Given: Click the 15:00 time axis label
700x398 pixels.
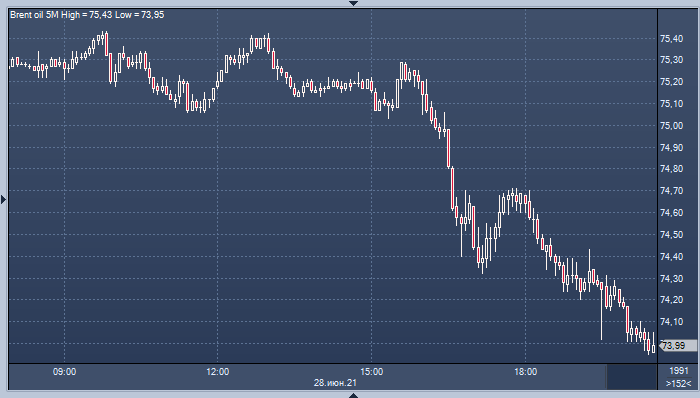Looking at the screenshot, I should click(x=371, y=372).
